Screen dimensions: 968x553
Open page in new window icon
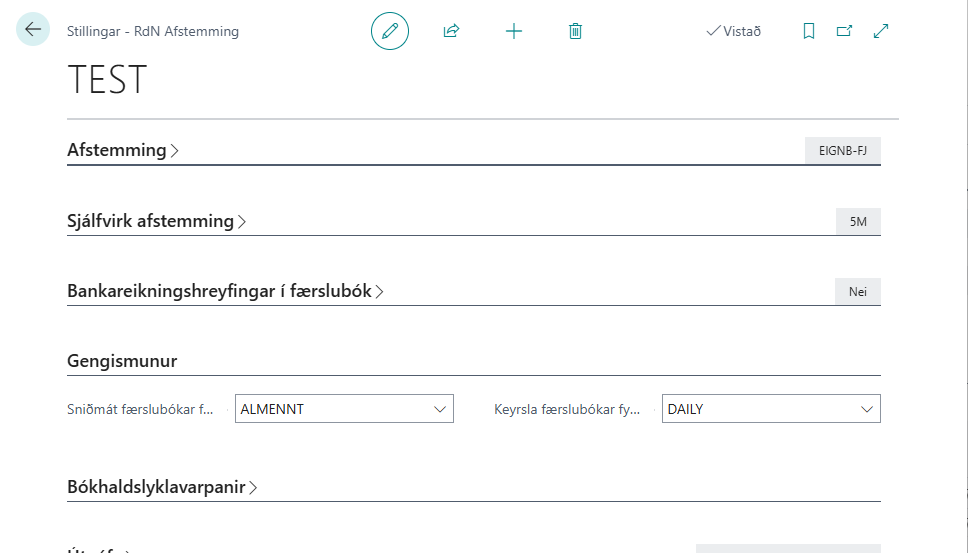click(x=844, y=31)
